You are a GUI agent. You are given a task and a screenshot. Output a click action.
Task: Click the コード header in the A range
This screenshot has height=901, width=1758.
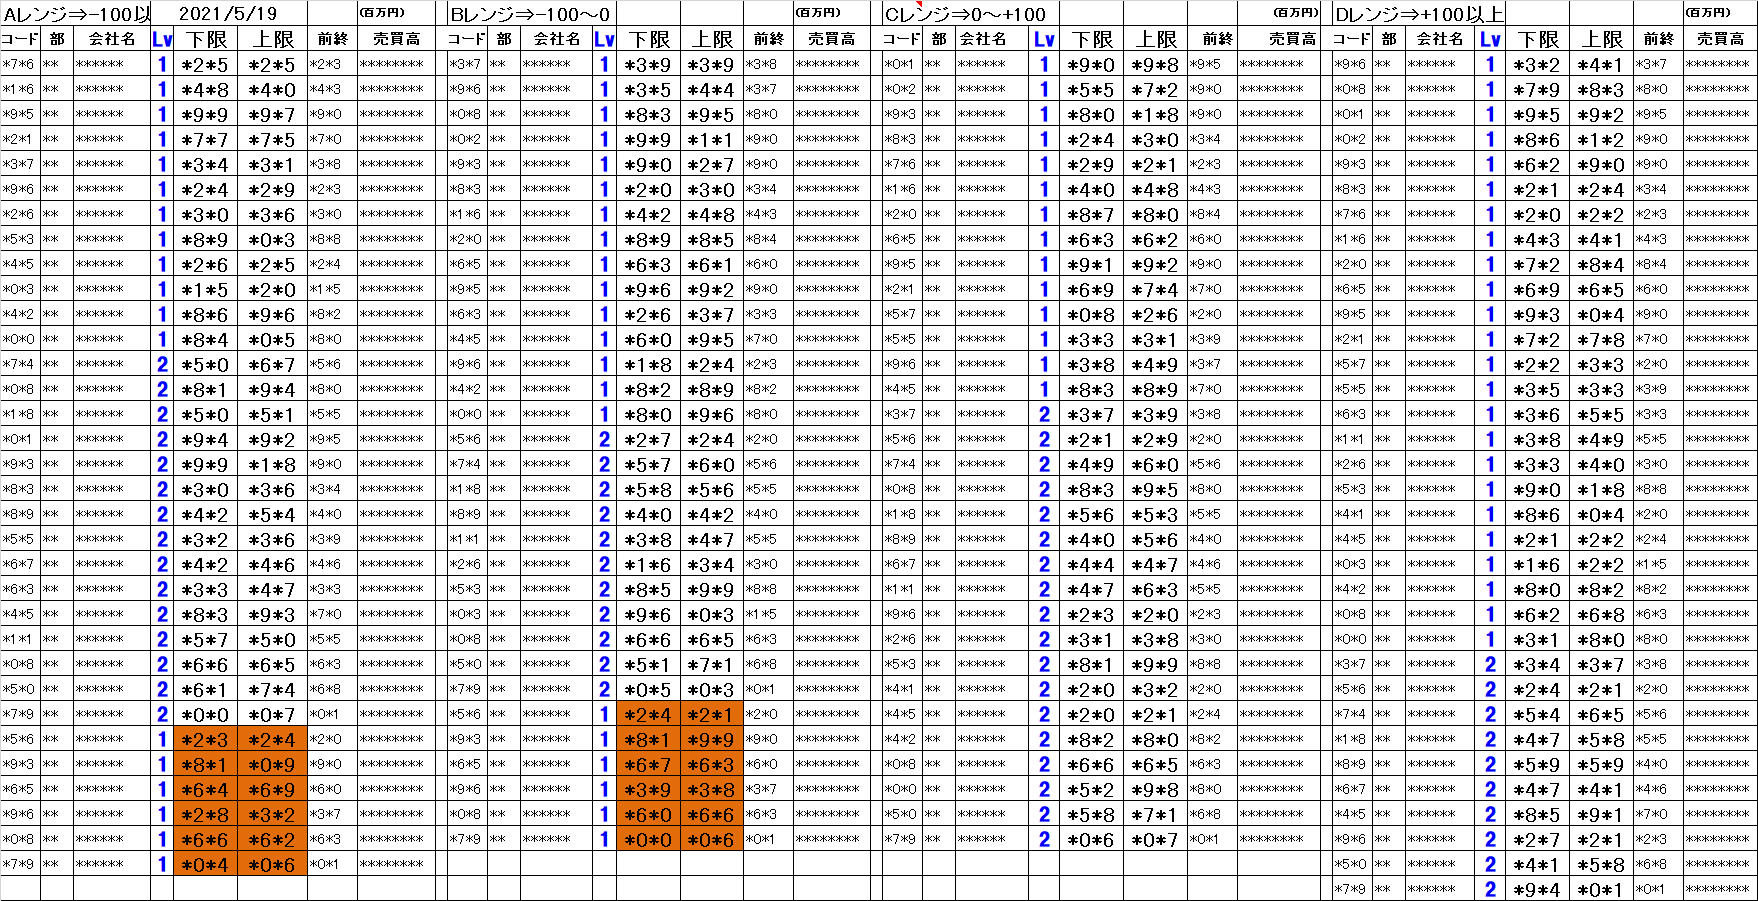(20, 39)
